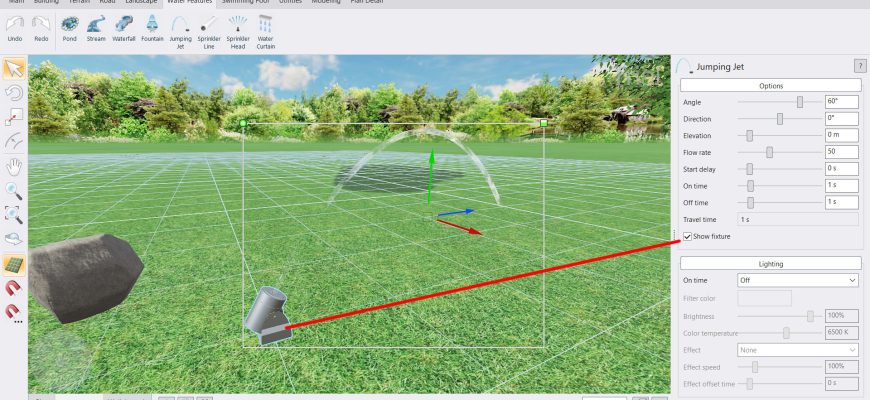Switch to the Swimming Pool tab
The image size is (870, 400).
[243, 3]
